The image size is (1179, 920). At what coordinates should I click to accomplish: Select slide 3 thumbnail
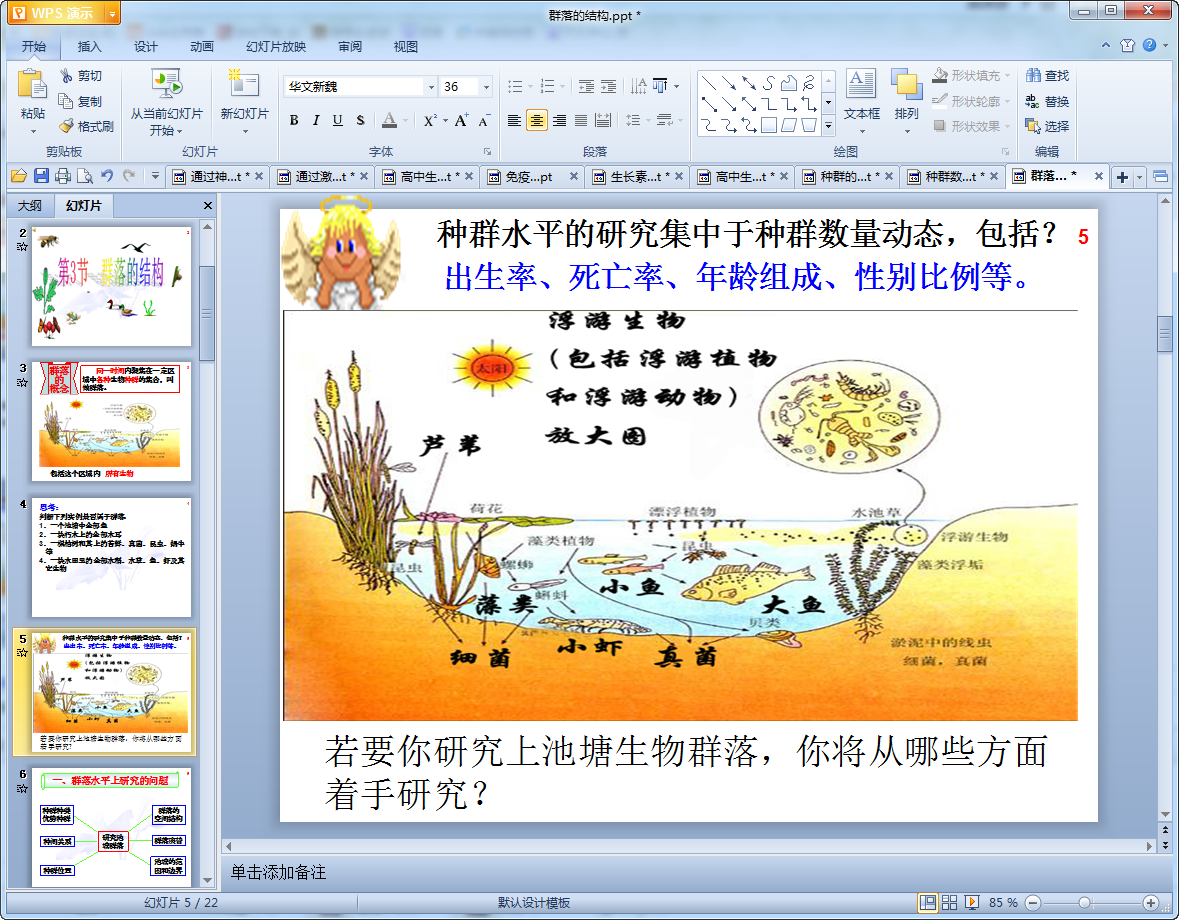click(111, 421)
